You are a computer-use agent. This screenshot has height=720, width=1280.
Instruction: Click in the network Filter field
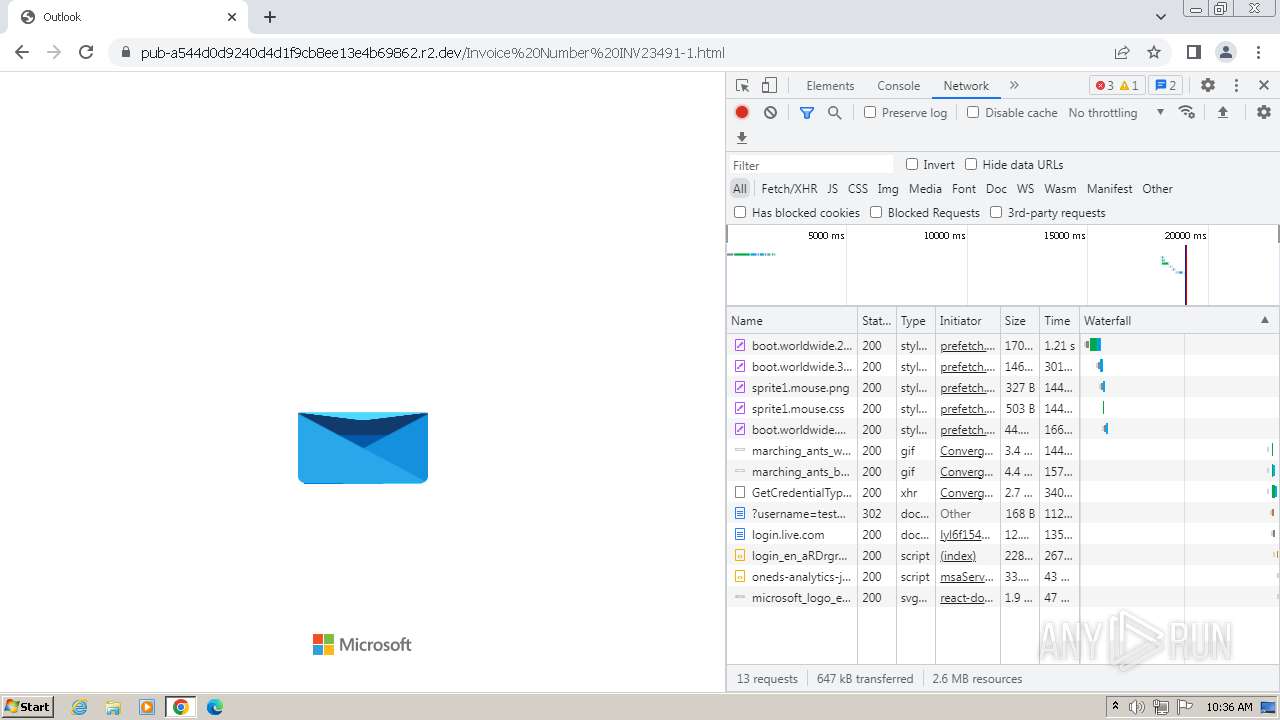811,165
